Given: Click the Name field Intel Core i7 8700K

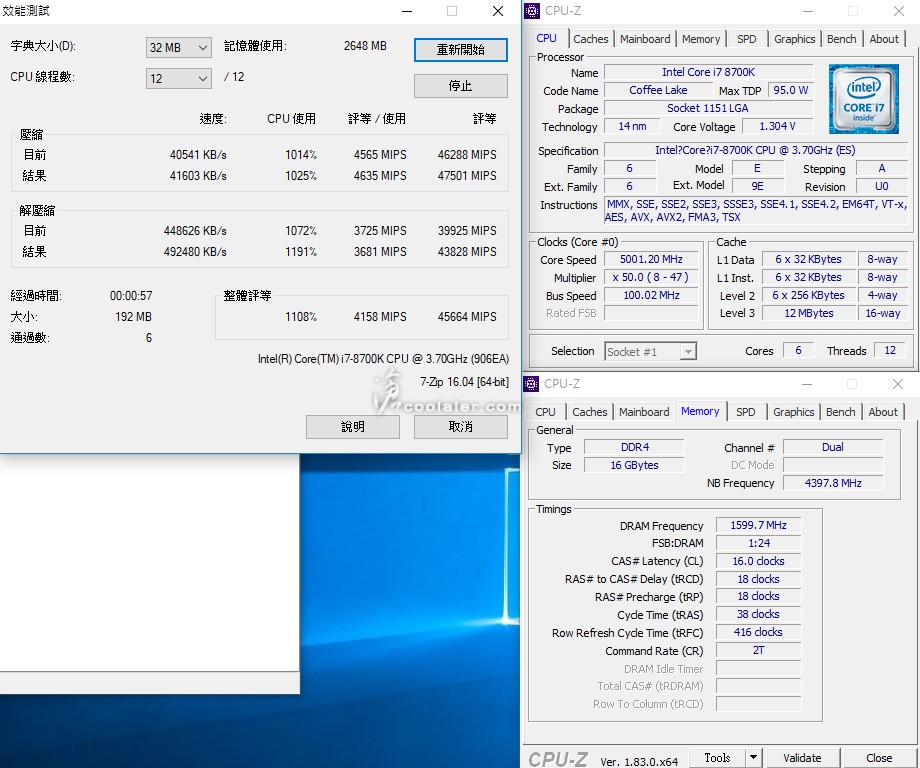Looking at the screenshot, I should [708, 72].
